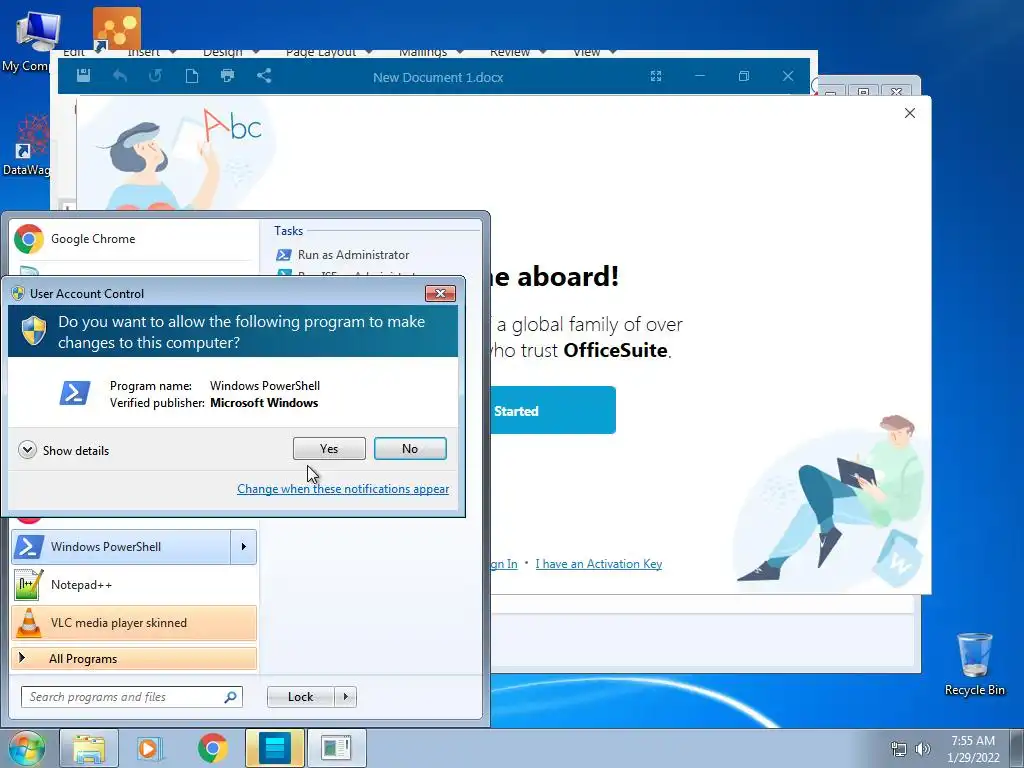Click the Redo icon in OfficeSuite toolbar
Image resolution: width=1024 pixels, height=768 pixels.
[x=155, y=76]
